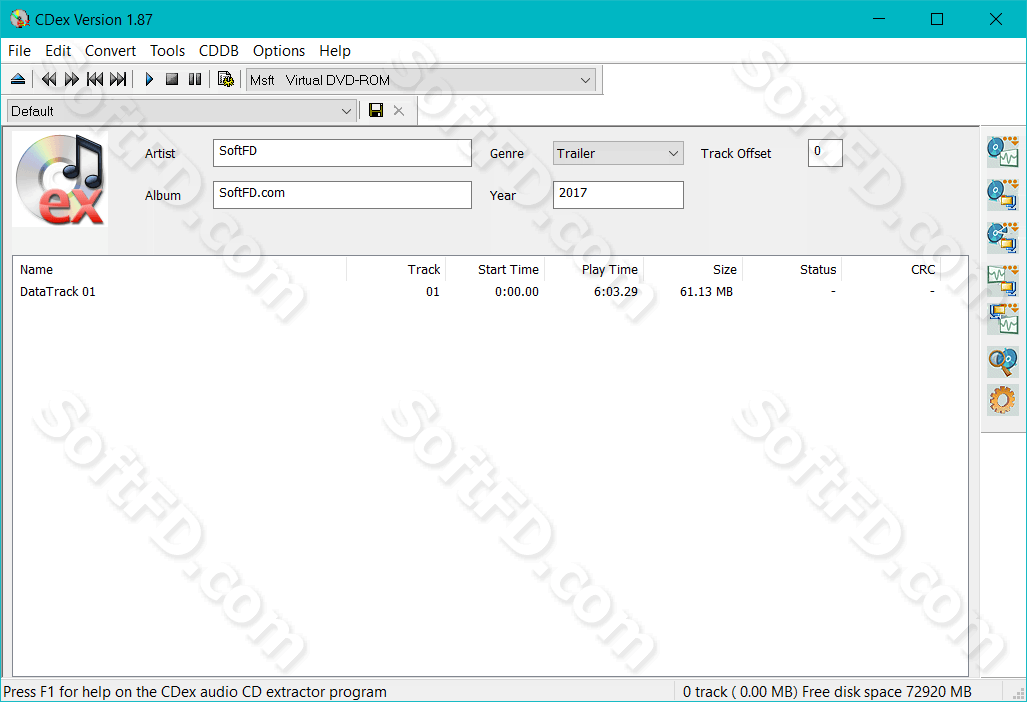Click the fifth icon in the right sidebar
Image resolution: width=1027 pixels, height=702 pixels.
pyautogui.click(x=1003, y=319)
